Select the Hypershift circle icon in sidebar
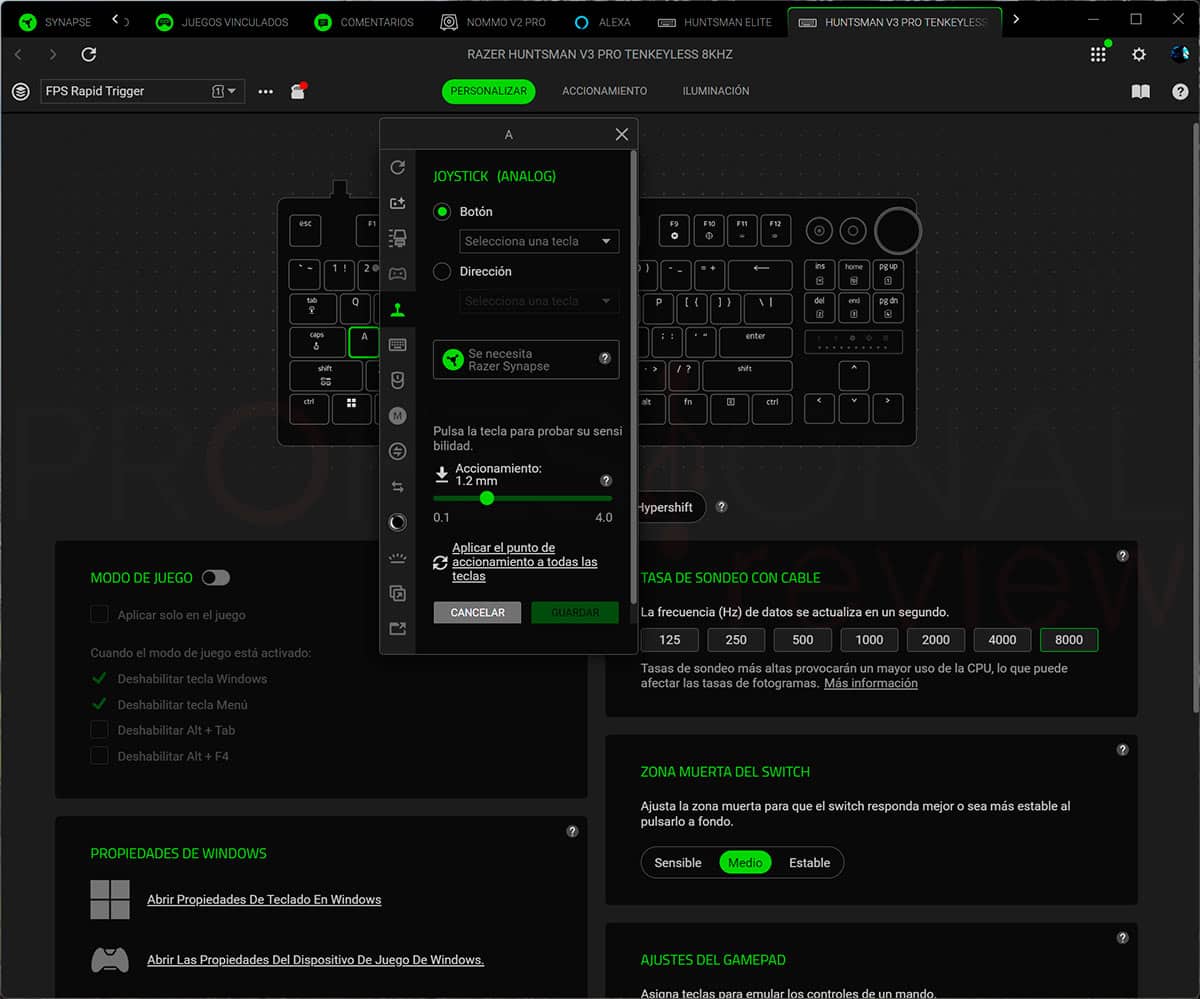Viewport: 1200px width, 999px height. 398,522
